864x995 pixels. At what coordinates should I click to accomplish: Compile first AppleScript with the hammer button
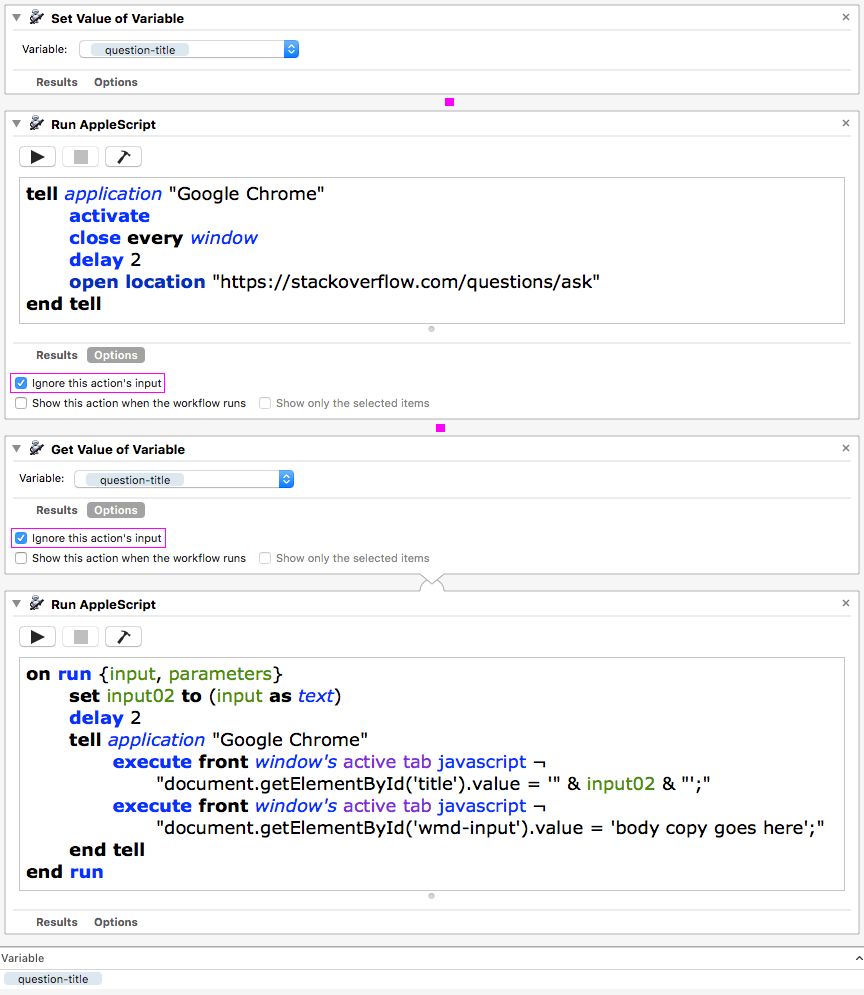pyautogui.click(x=123, y=157)
